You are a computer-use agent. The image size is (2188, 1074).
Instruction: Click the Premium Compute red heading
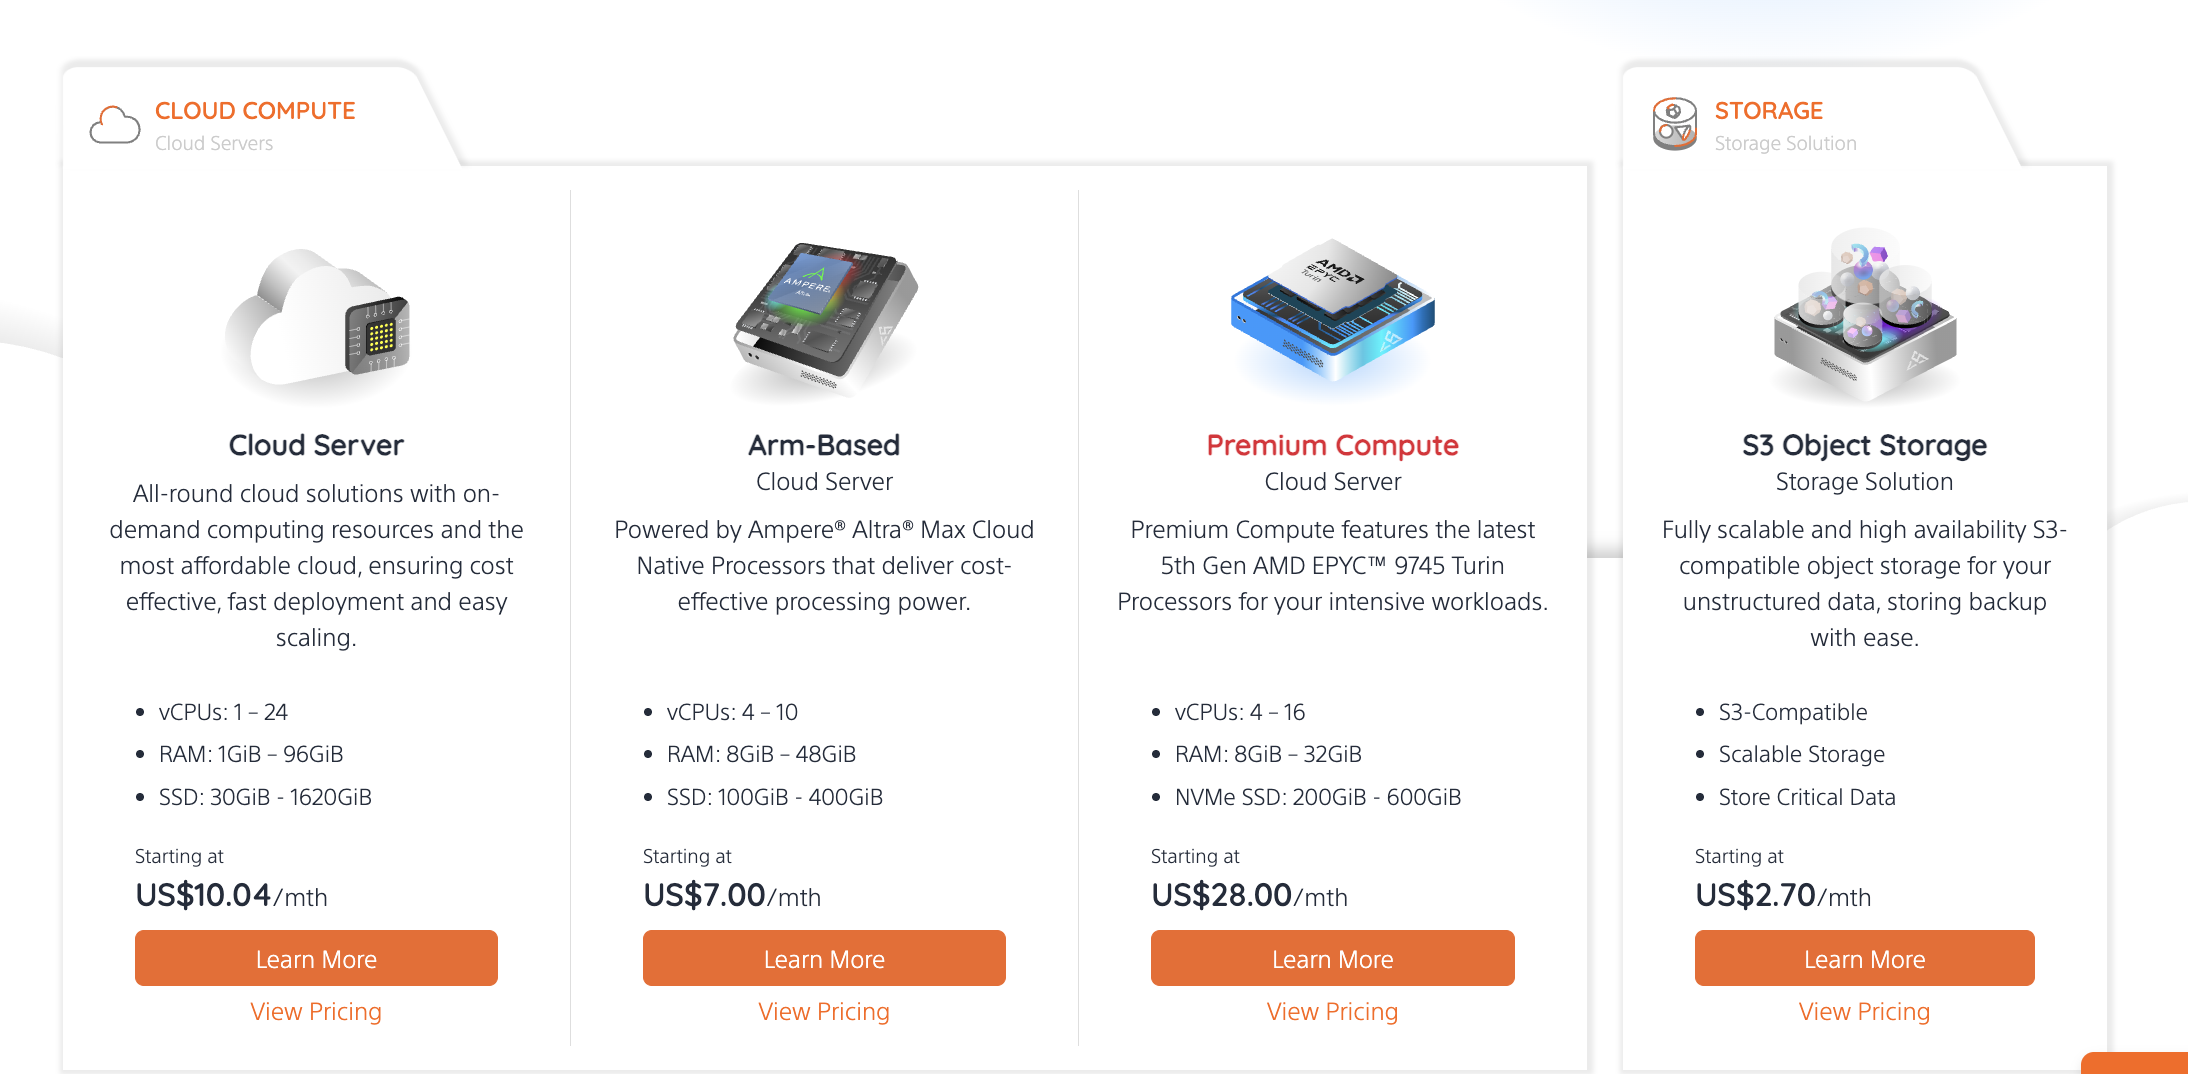pos(1332,445)
